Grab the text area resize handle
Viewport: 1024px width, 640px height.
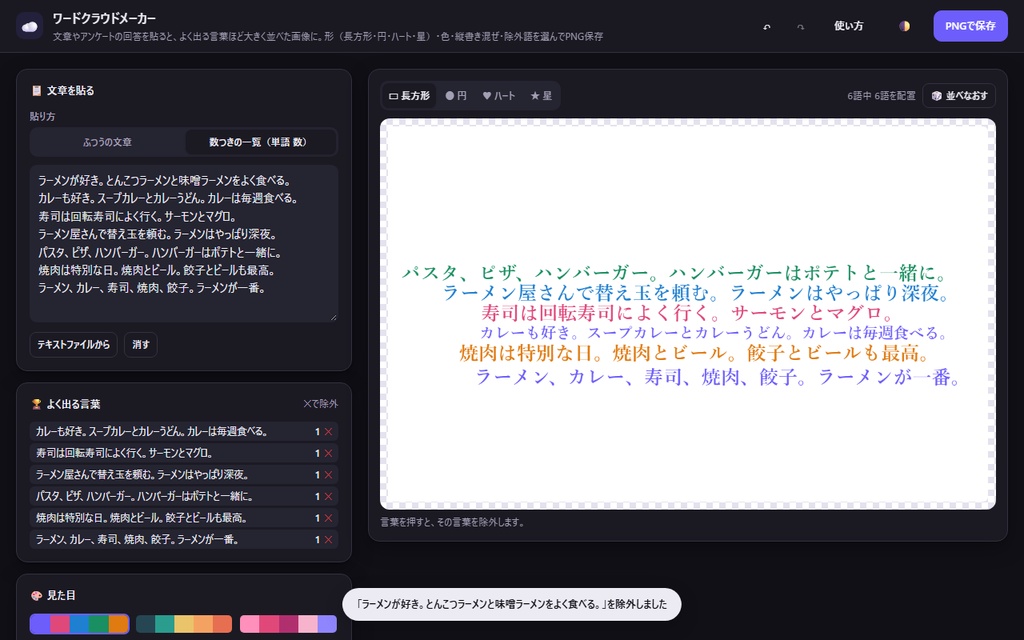coord(333,317)
